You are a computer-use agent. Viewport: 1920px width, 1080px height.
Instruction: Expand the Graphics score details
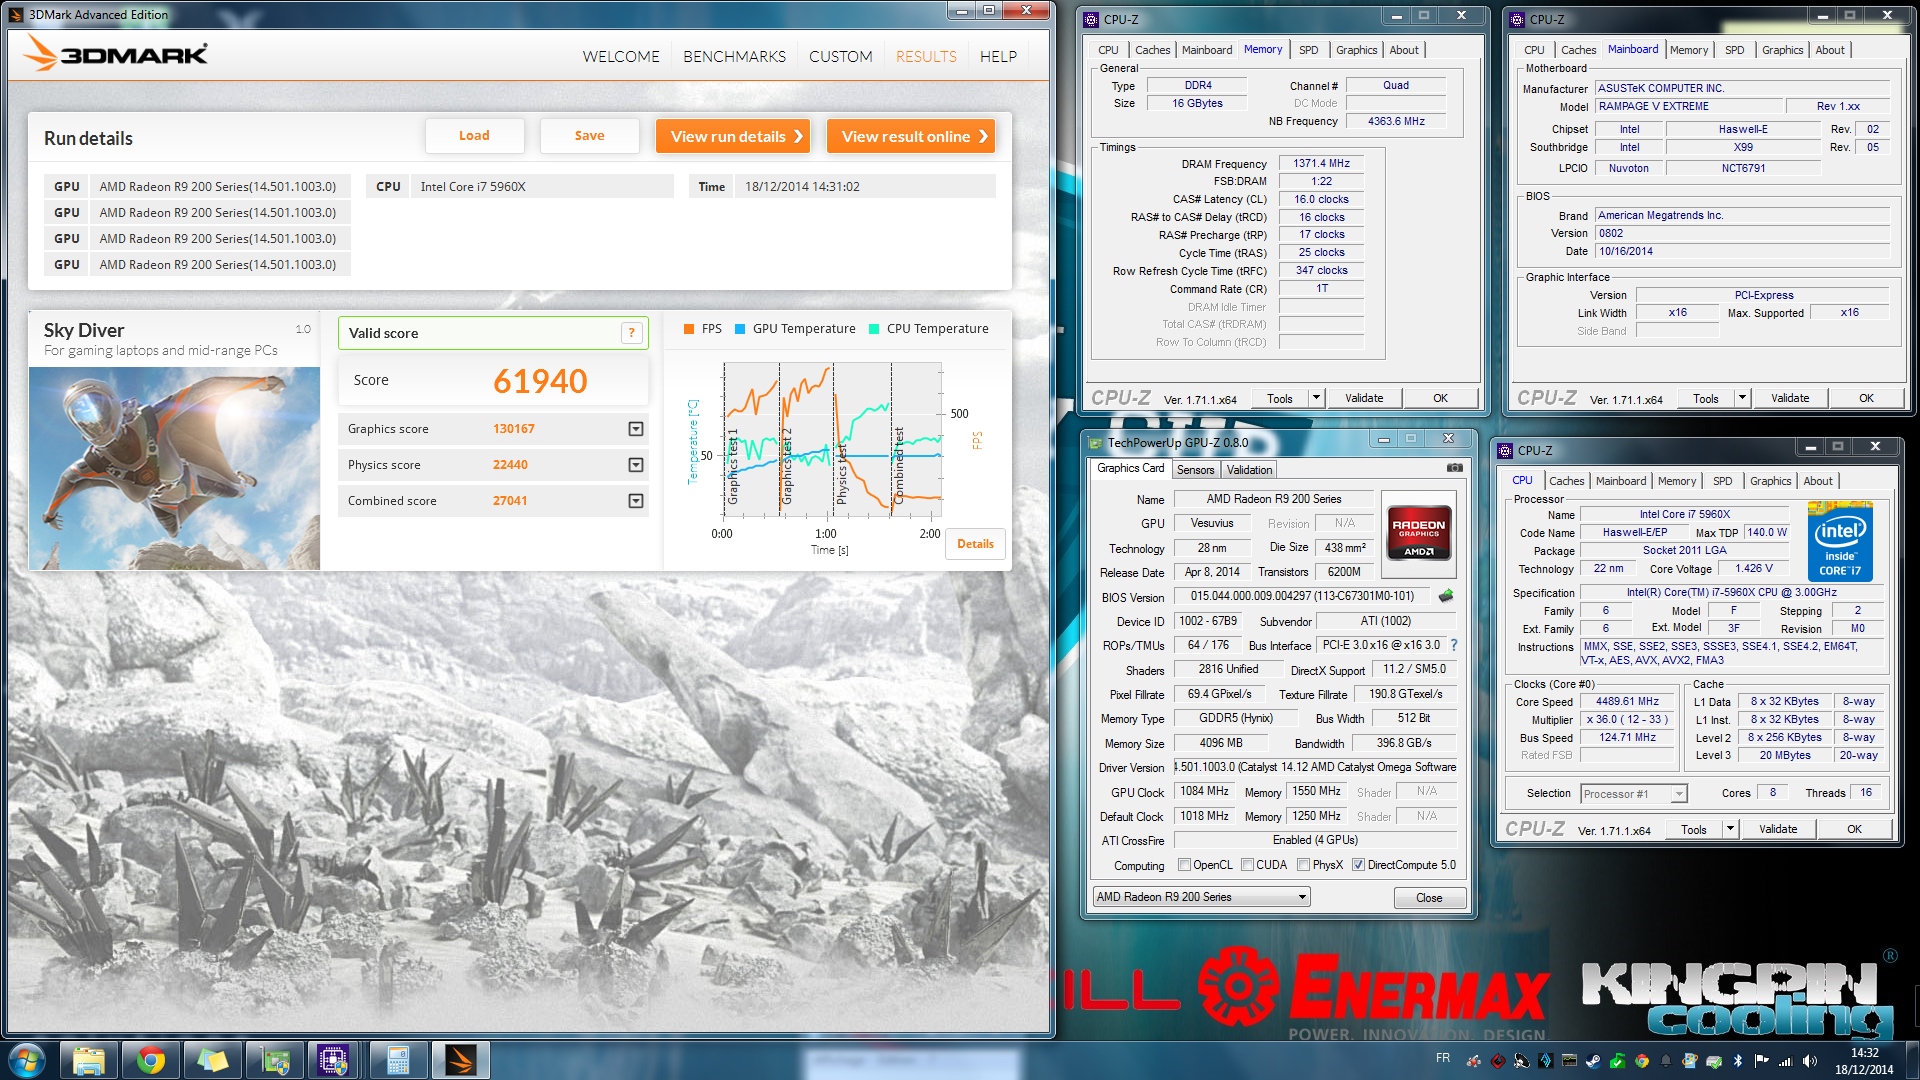pos(635,429)
